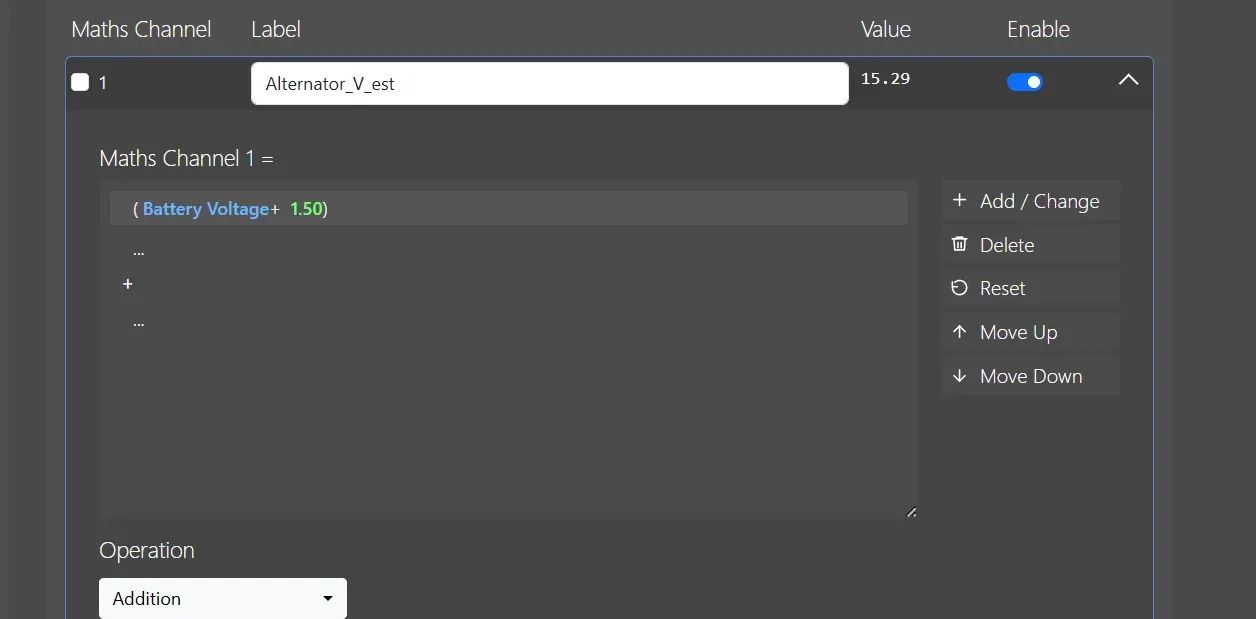The image size is (1256, 619).
Task: Click the Label column header
Action: click(x=276, y=29)
